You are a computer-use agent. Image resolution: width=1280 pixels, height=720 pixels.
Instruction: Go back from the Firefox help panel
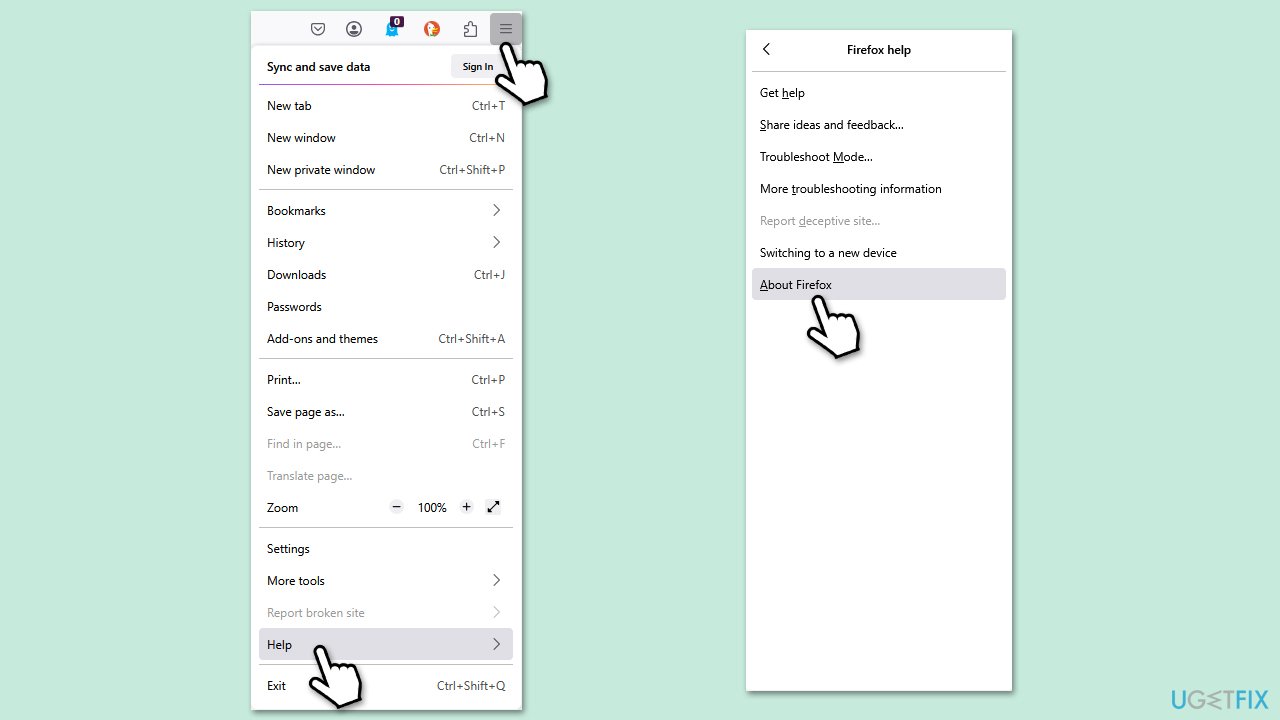[766, 49]
